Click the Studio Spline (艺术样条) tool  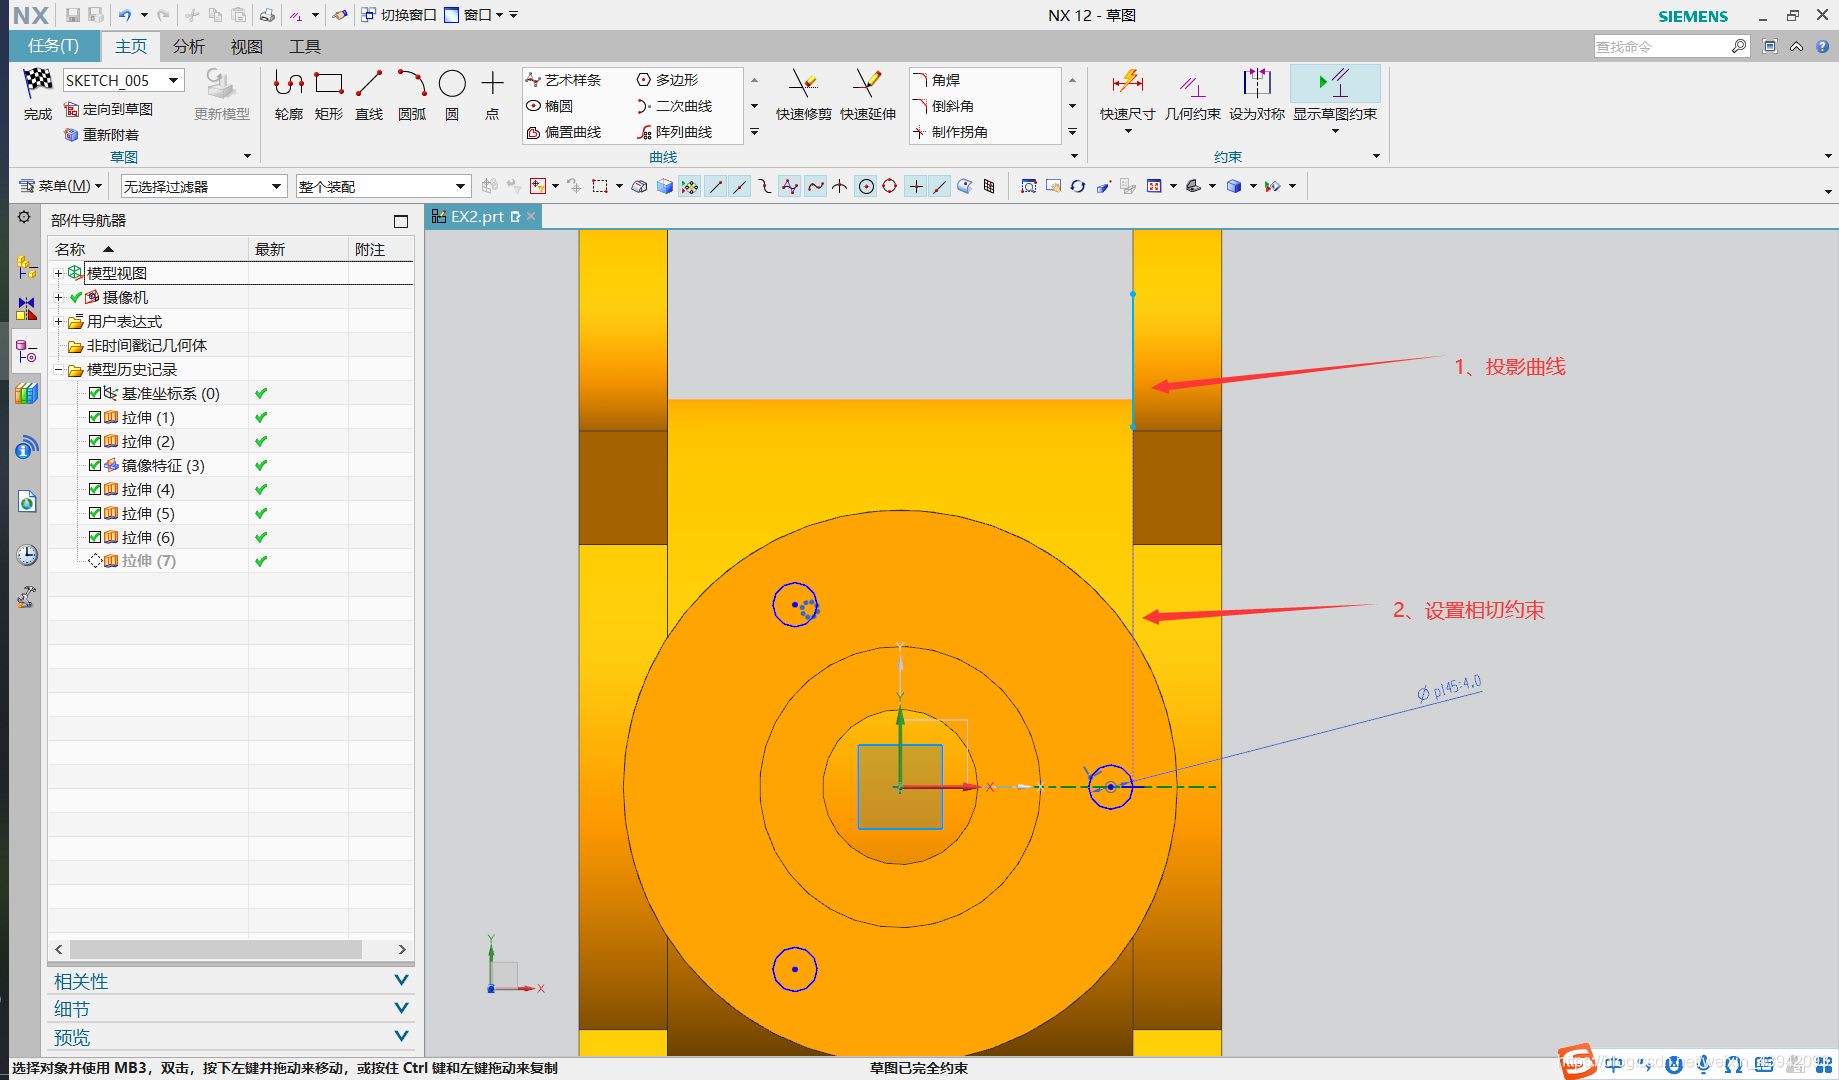click(x=563, y=80)
